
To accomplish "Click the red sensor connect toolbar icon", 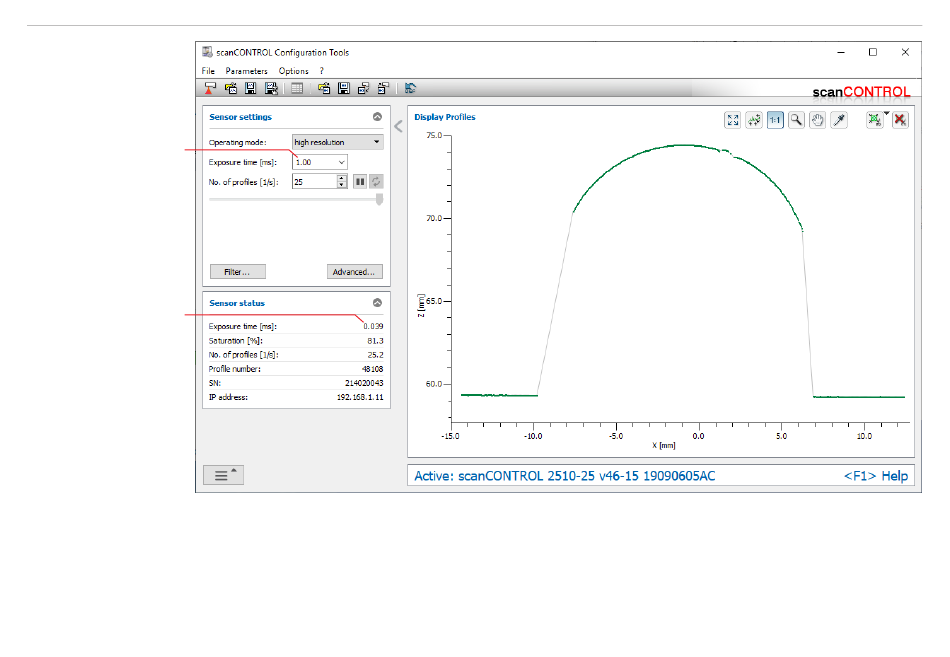I will [210, 88].
